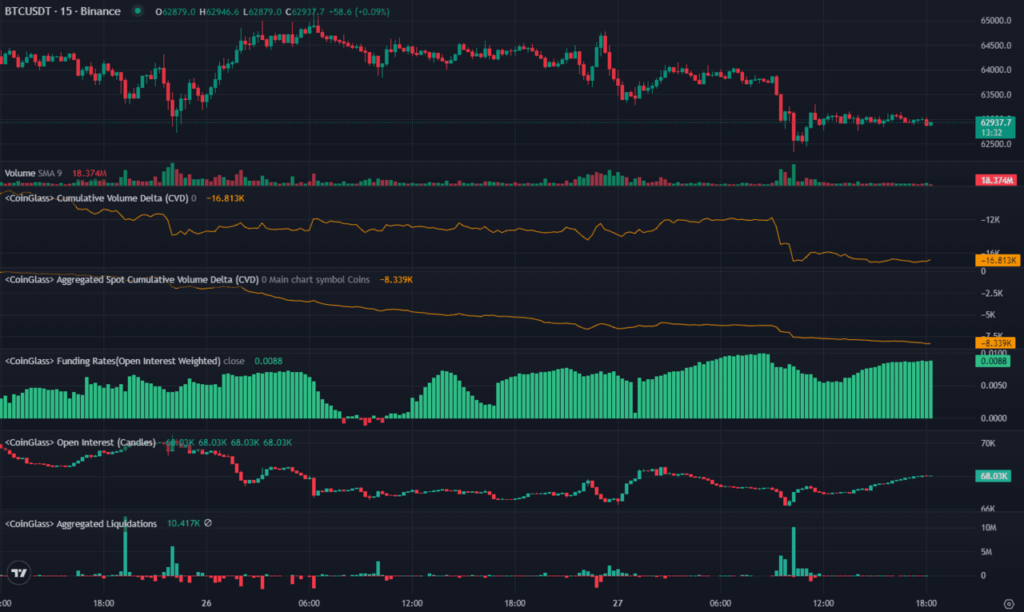1024x612 pixels.
Task: Click the Aggregated Liquidations hidden-value icon
Action: (x=208, y=523)
